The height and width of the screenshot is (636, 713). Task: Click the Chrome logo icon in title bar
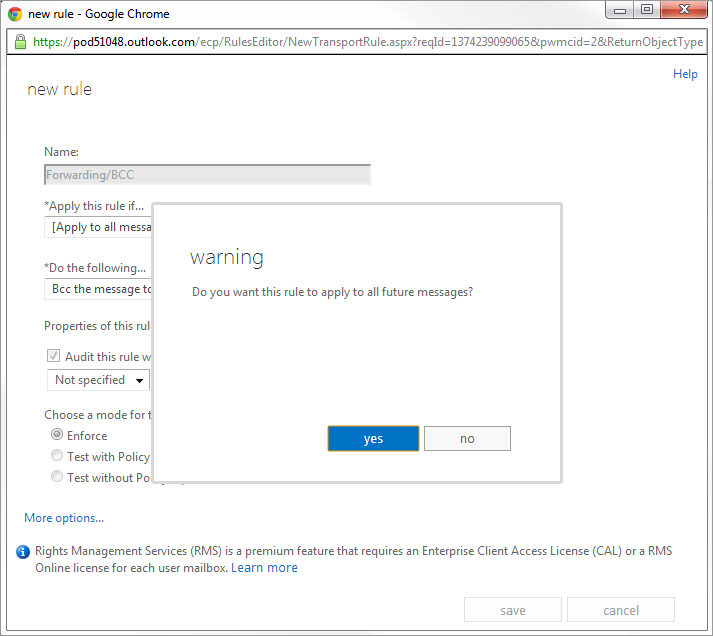(x=15, y=14)
